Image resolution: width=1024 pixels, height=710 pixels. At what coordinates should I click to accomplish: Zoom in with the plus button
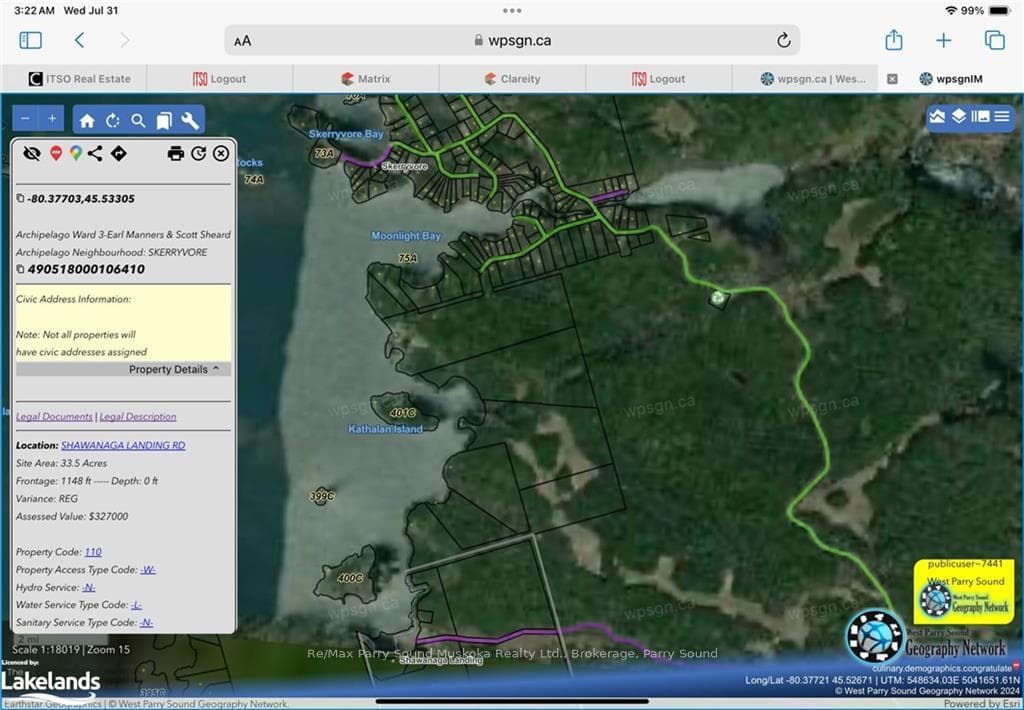[x=52, y=118]
